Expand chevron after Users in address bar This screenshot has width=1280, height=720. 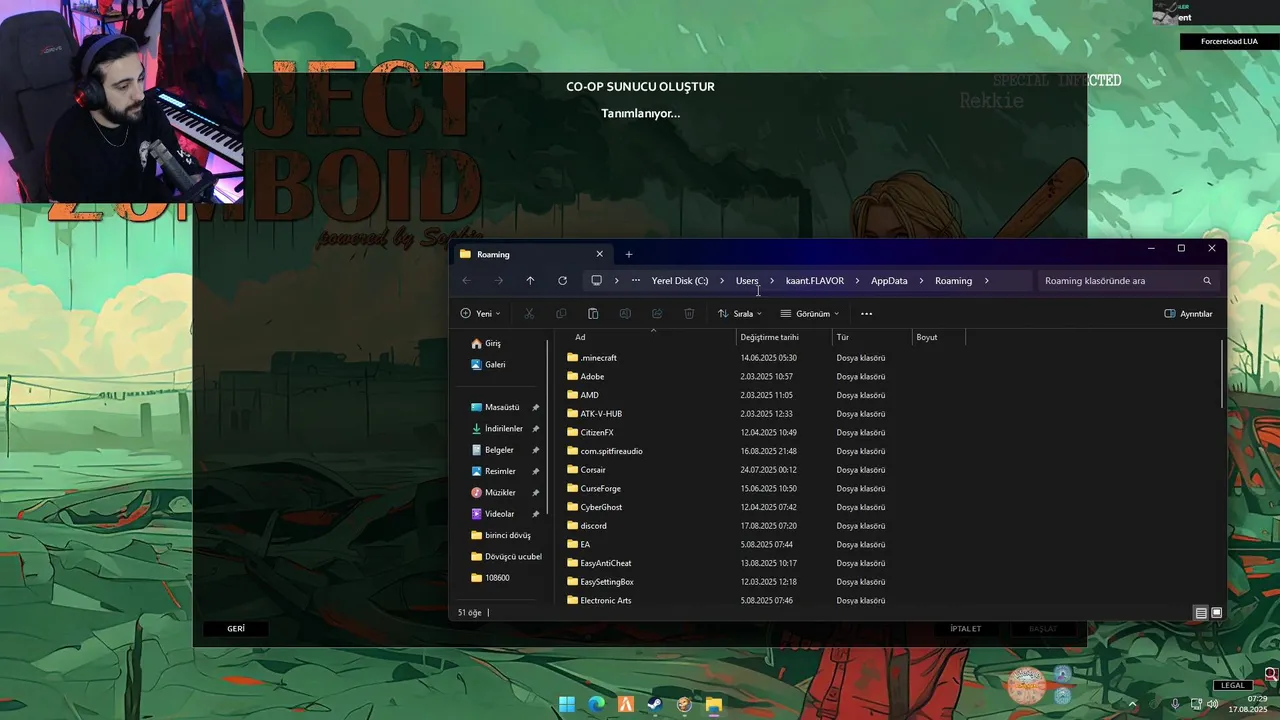click(x=772, y=281)
